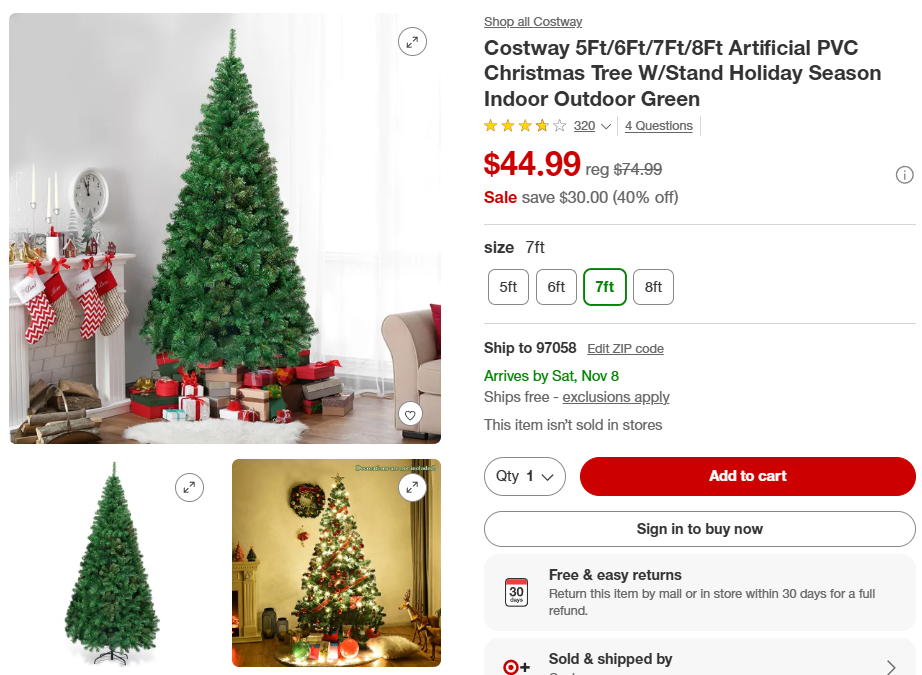Expand the Sold & shipped by arrow
The height and width of the screenshot is (675, 922).
tap(891, 666)
